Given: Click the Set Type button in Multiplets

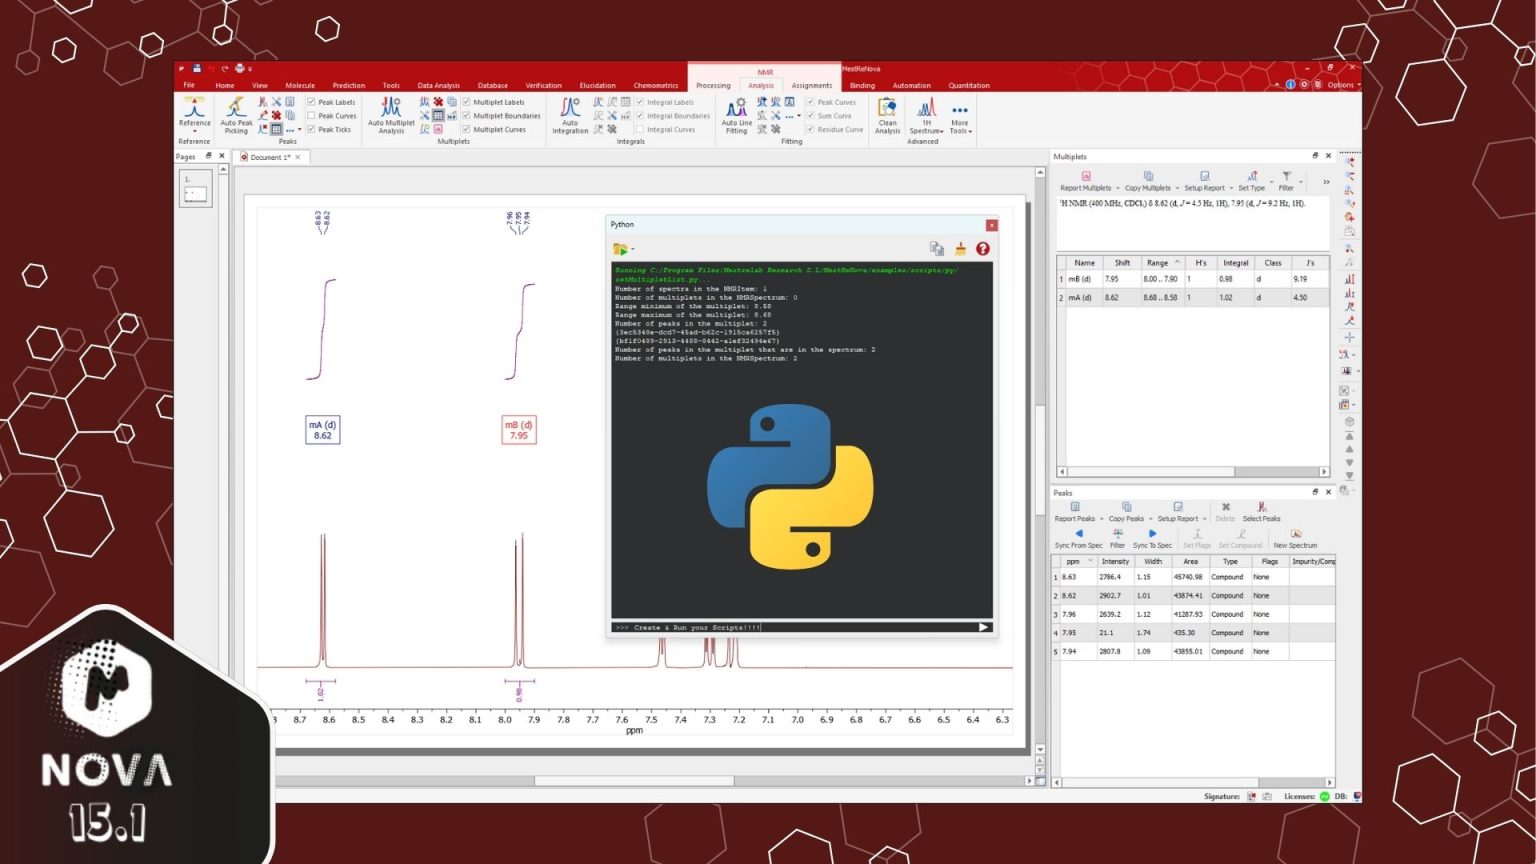Looking at the screenshot, I should coord(1252,180).
